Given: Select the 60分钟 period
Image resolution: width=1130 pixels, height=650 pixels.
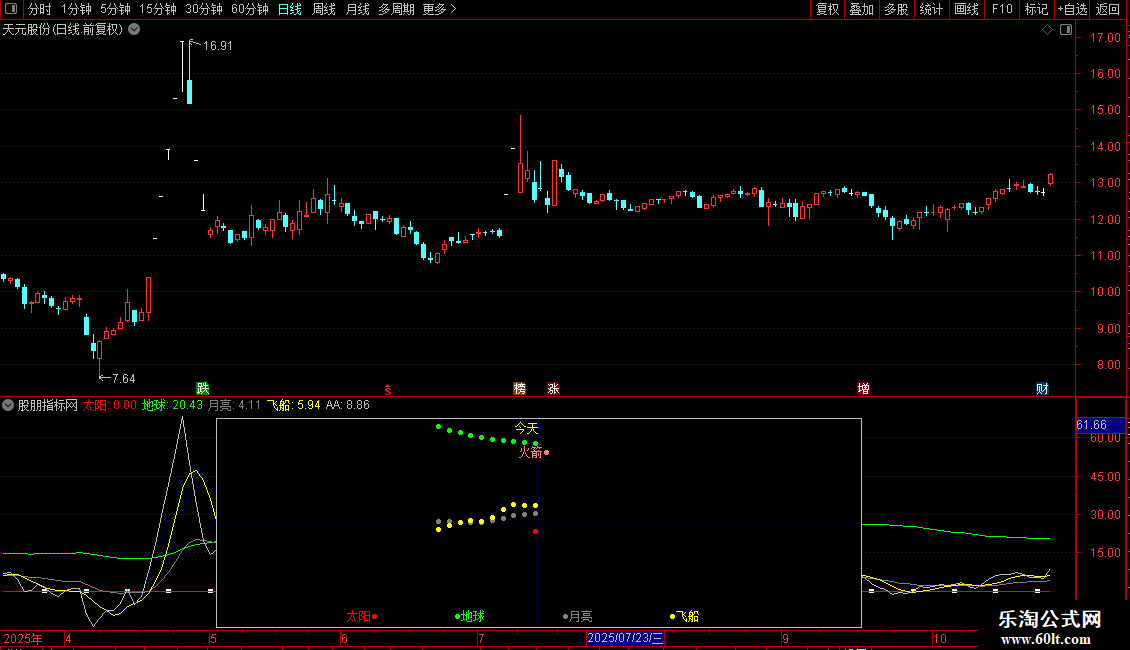Looking at the screenshot, I should (x=250, y=9).
